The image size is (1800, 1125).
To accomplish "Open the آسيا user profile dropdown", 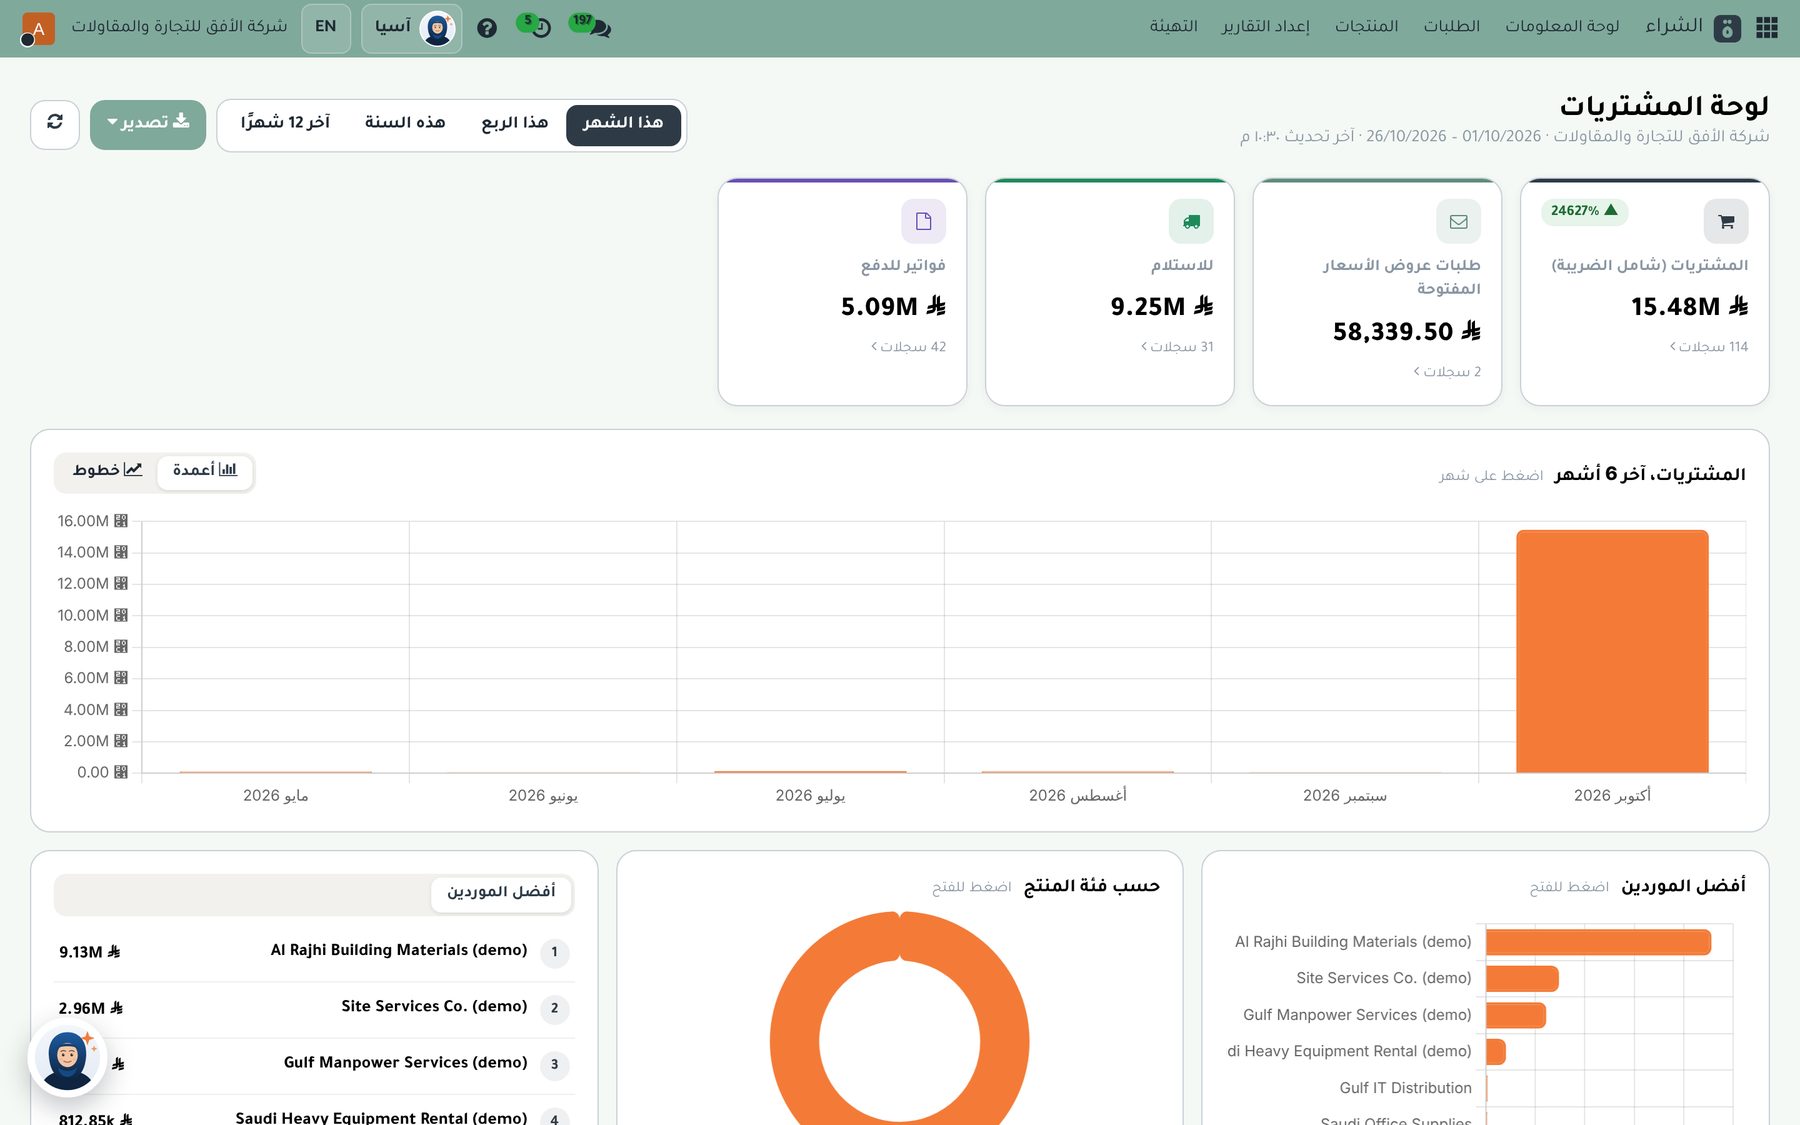I will click(412, 27).
